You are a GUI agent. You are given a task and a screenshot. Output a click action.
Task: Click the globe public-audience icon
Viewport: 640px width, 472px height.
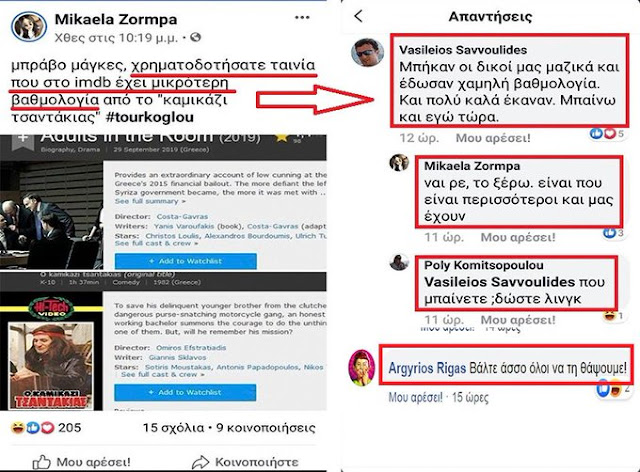pos(196,38)
